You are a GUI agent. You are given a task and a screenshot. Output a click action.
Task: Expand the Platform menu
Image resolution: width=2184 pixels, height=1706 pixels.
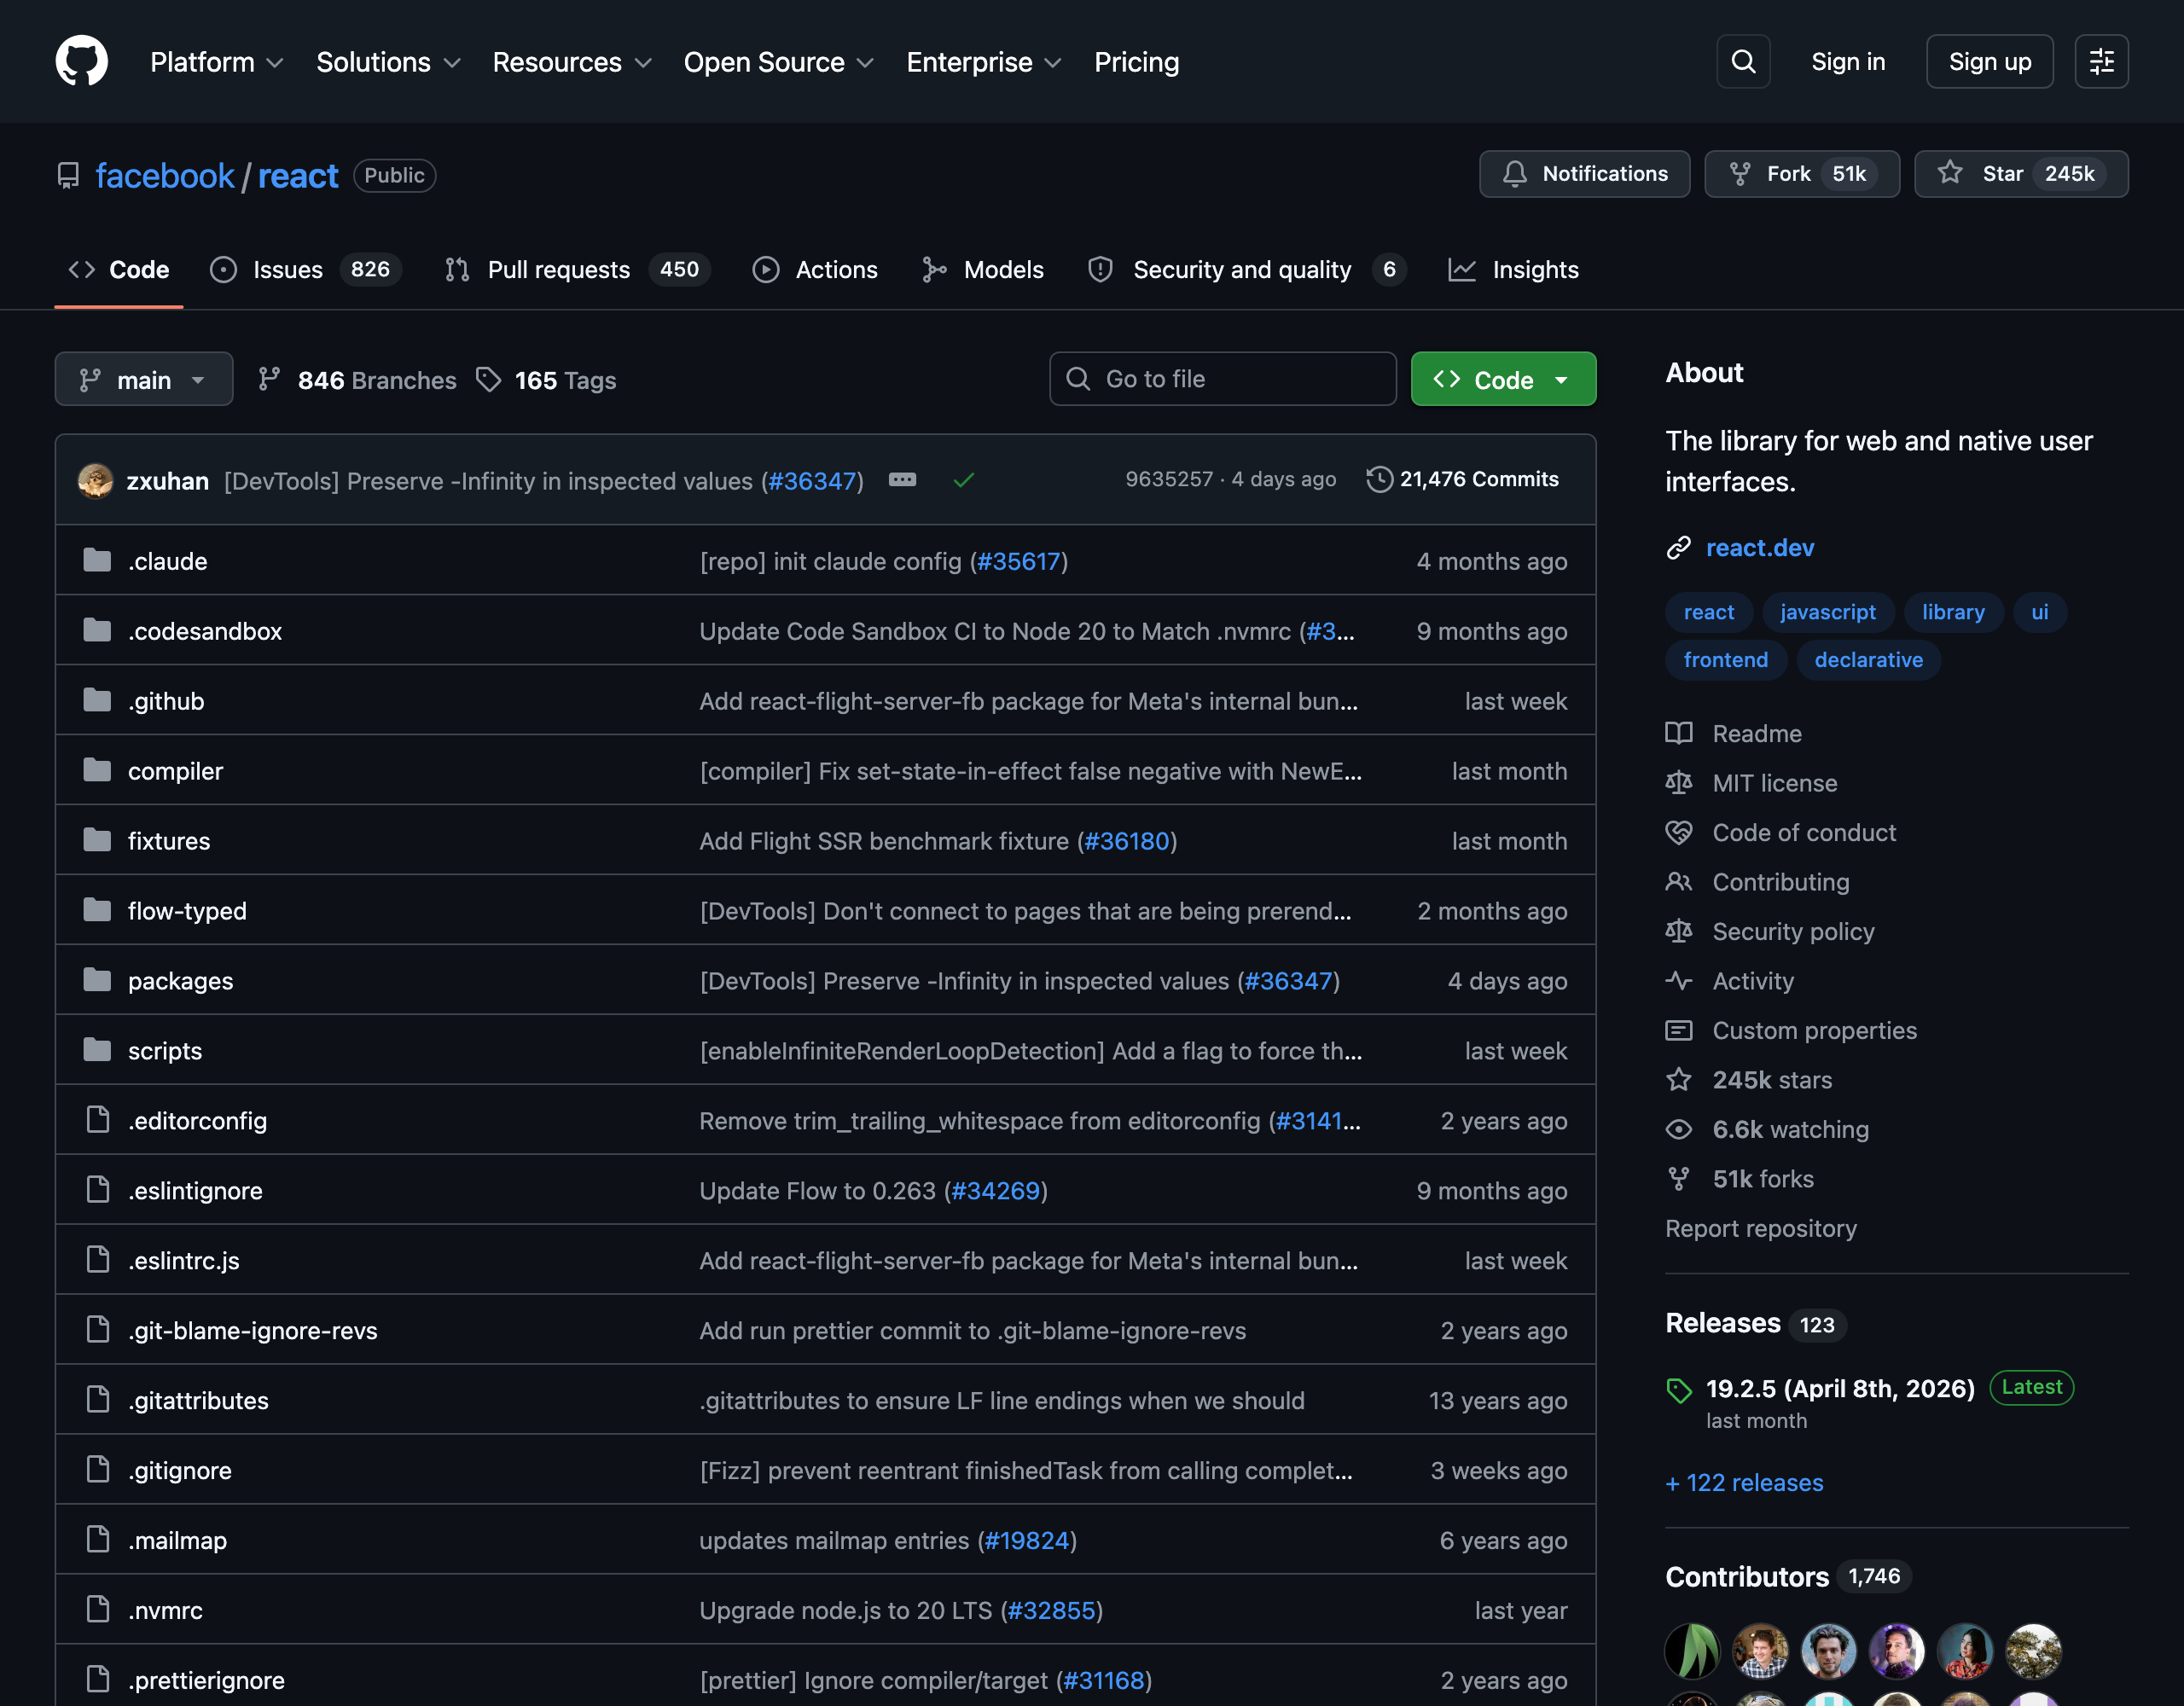pos(216,62)
